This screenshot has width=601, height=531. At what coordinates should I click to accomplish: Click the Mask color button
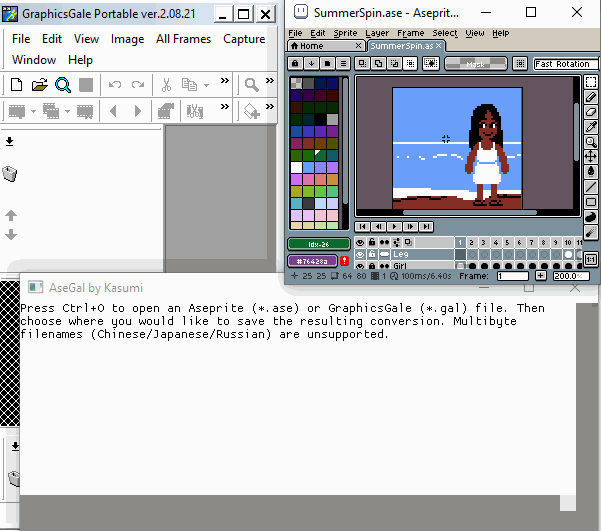coord(475,64)
